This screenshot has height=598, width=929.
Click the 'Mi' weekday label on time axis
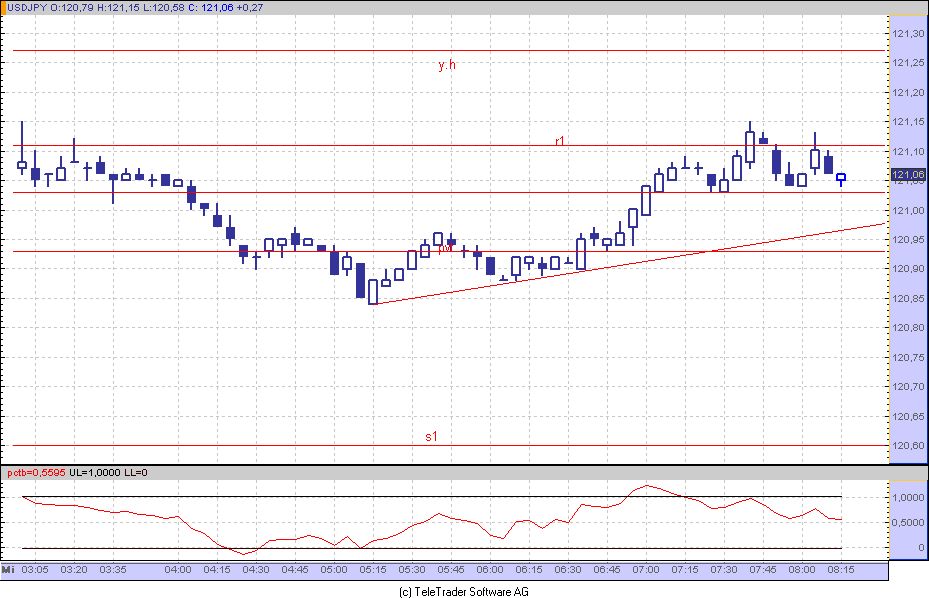8,570
